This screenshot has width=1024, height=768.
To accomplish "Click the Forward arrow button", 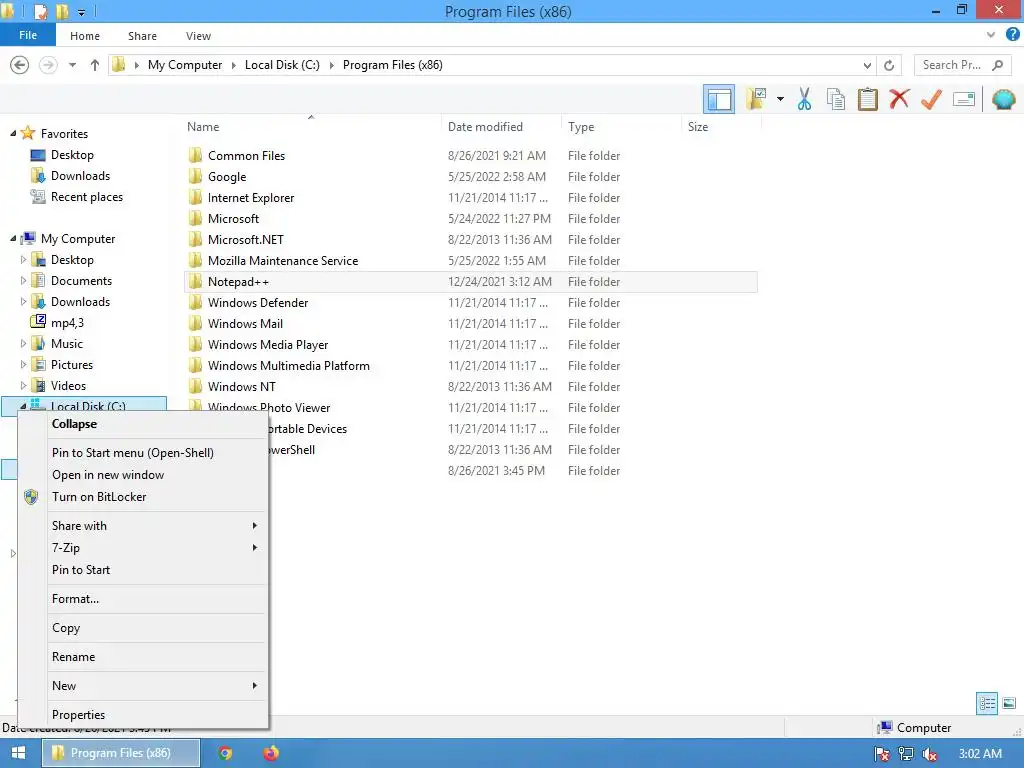I will click(48, 65).
